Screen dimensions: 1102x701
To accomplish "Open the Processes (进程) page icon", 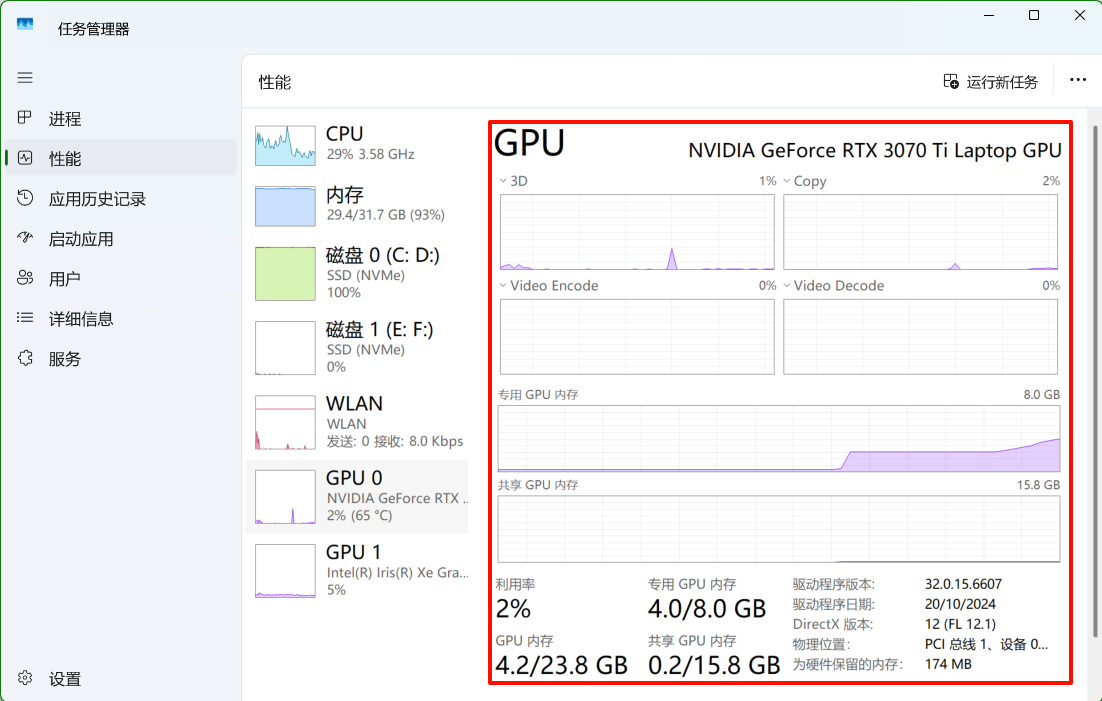I will (x=25, y=118).
